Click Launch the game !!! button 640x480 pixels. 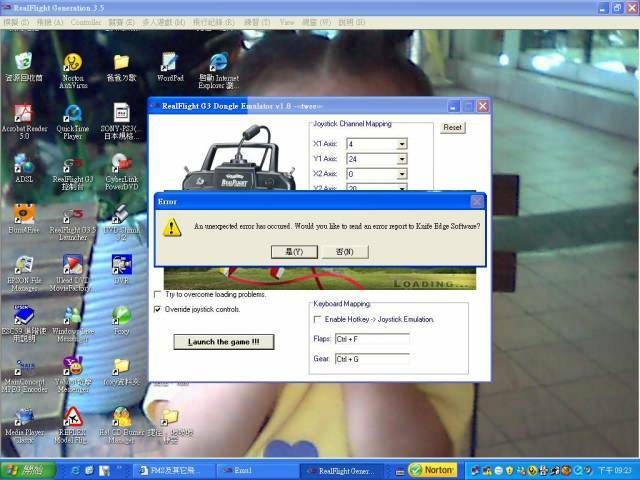[x=224, y=342]
